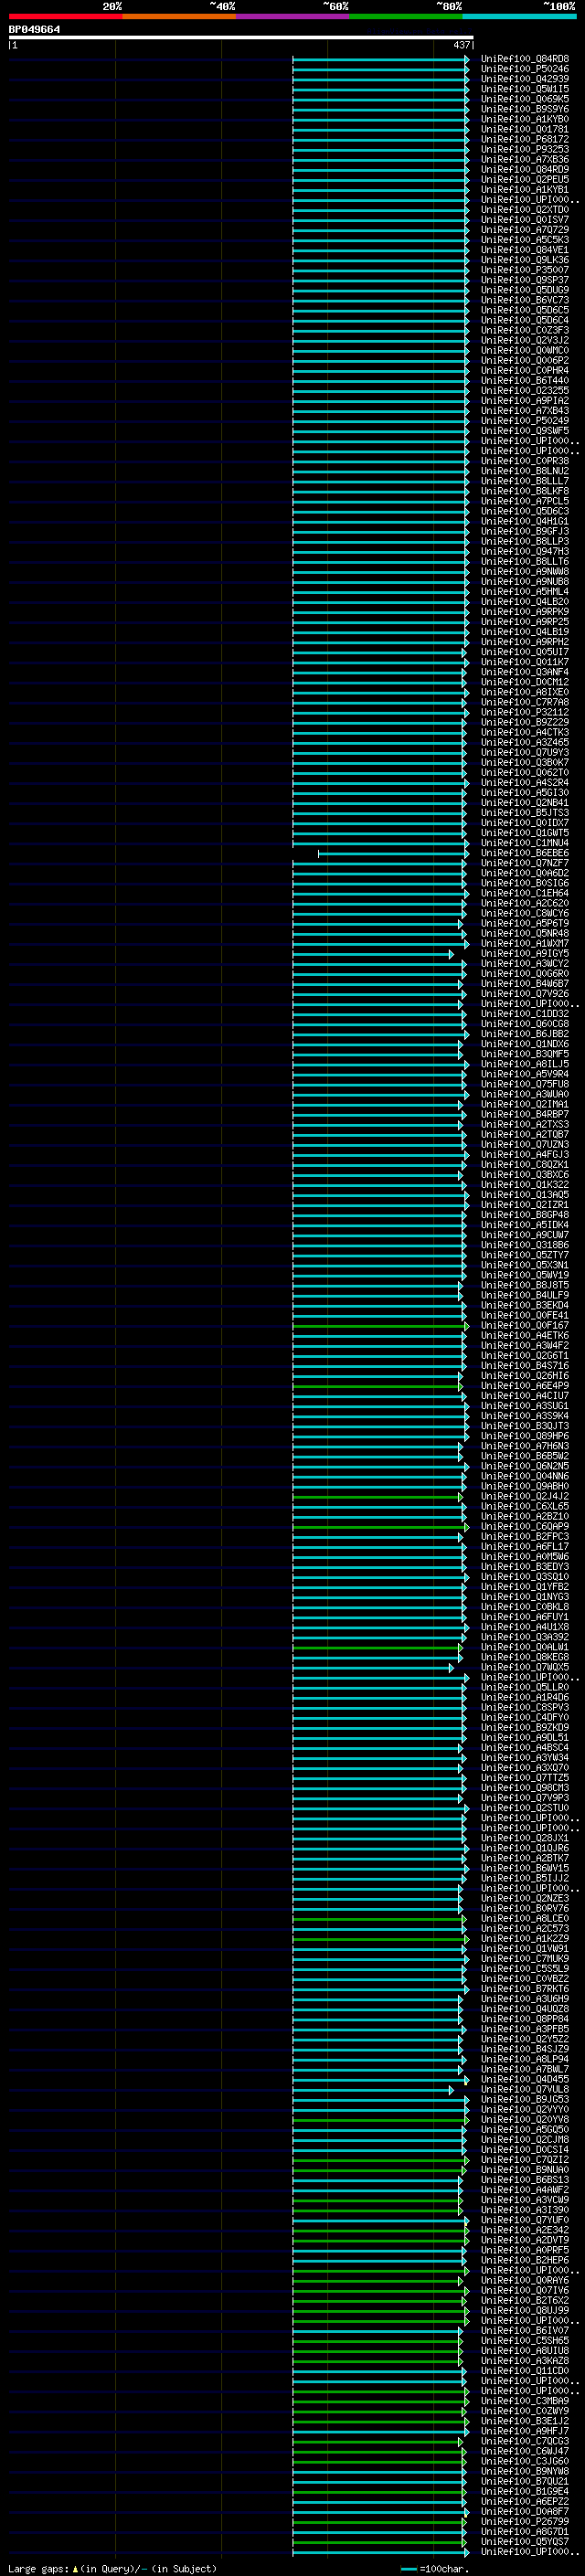
Task: Click the orange ~40% identity legend segment
Action: [179, 16]
